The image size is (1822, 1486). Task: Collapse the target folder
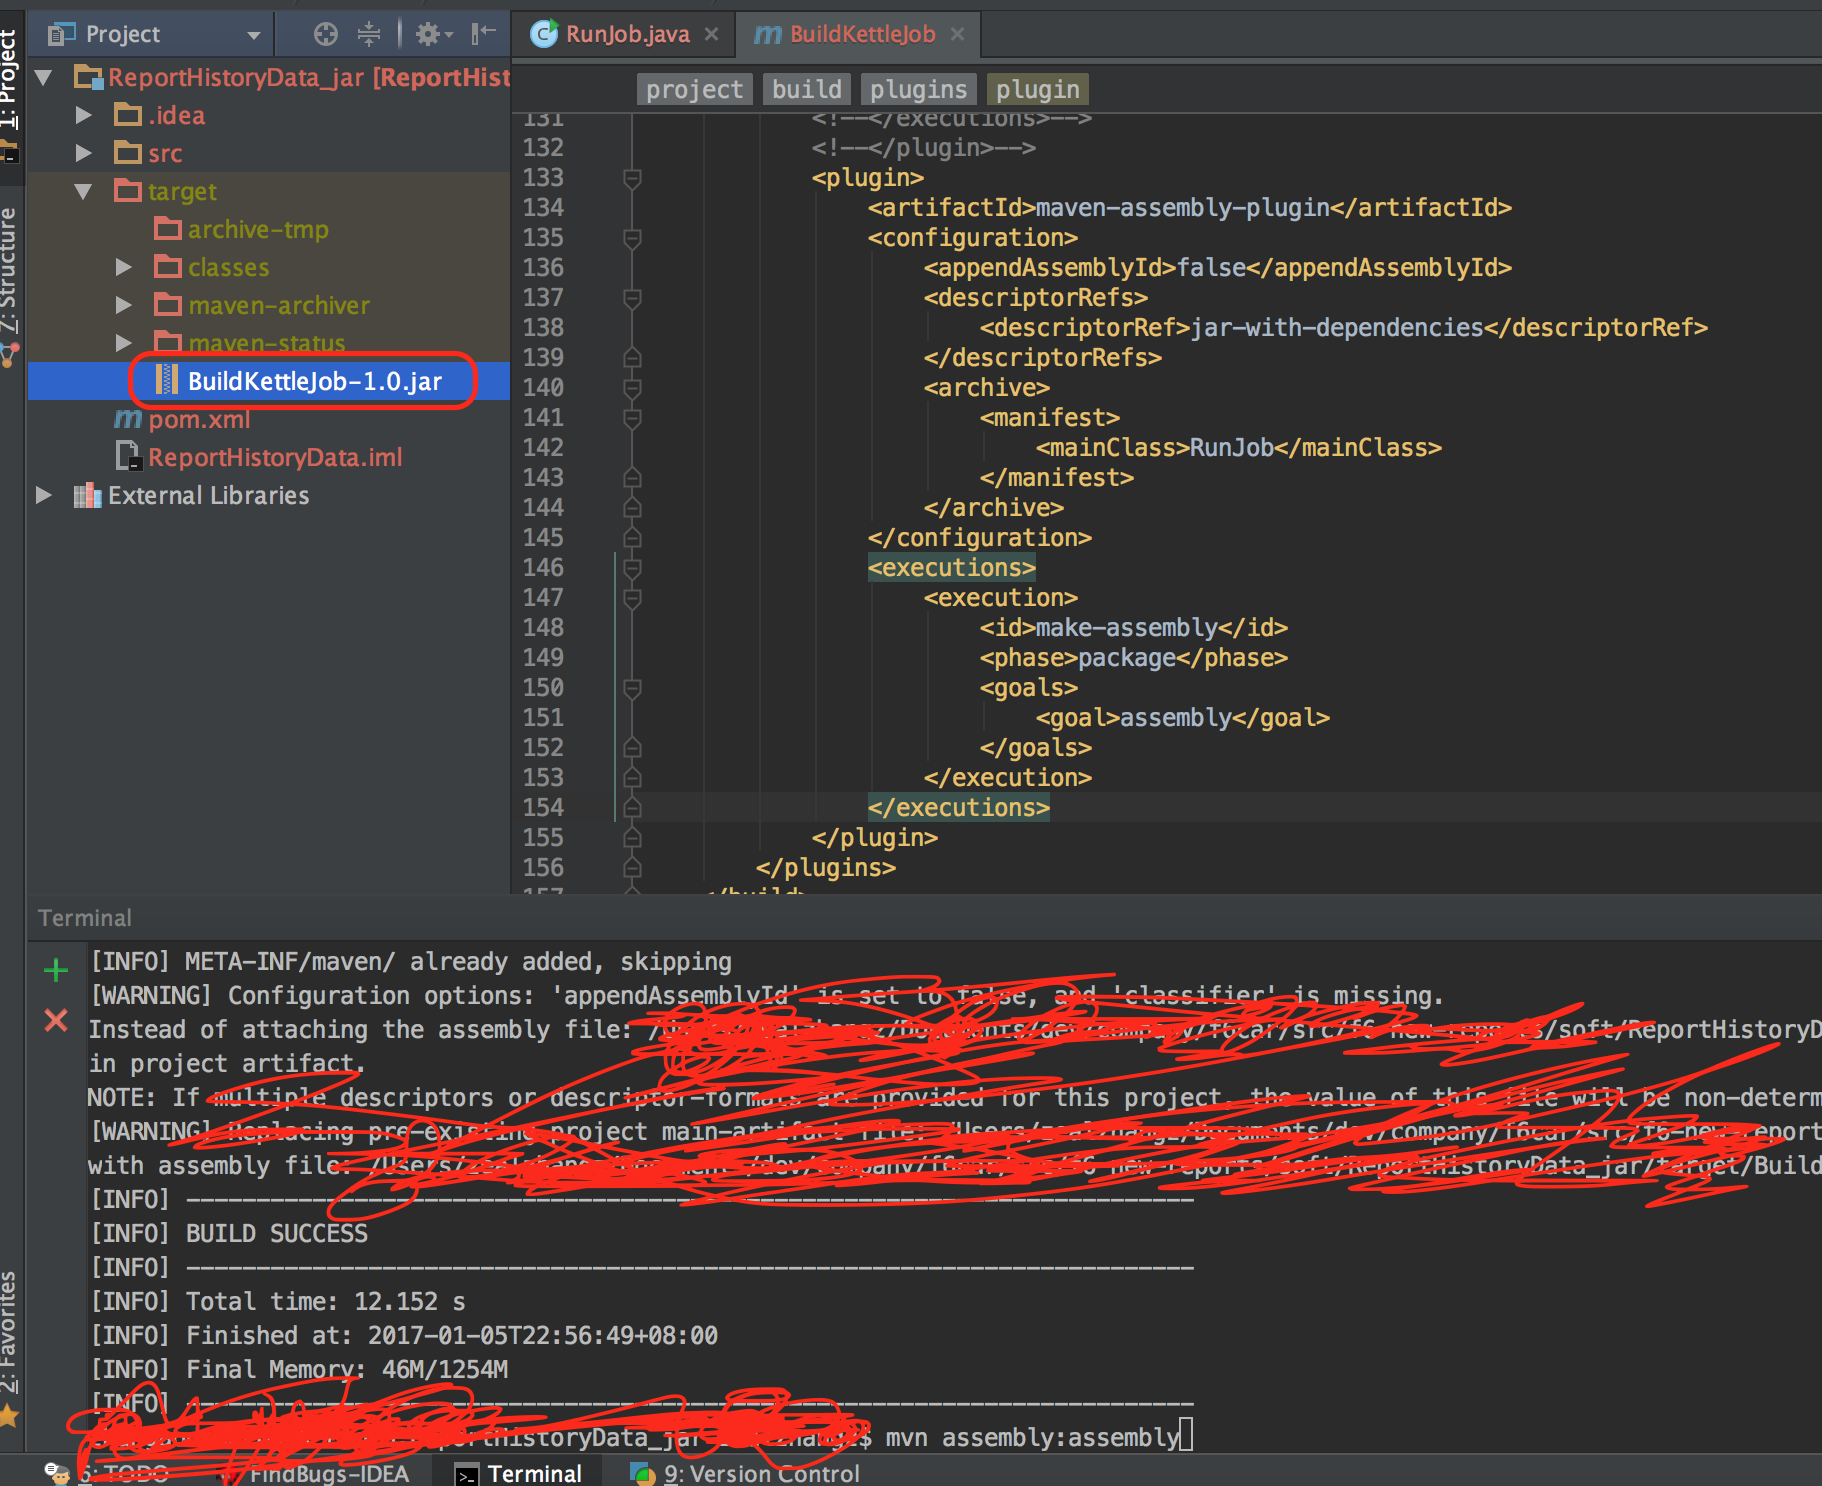pyautogui.click(x=84, y=191)
